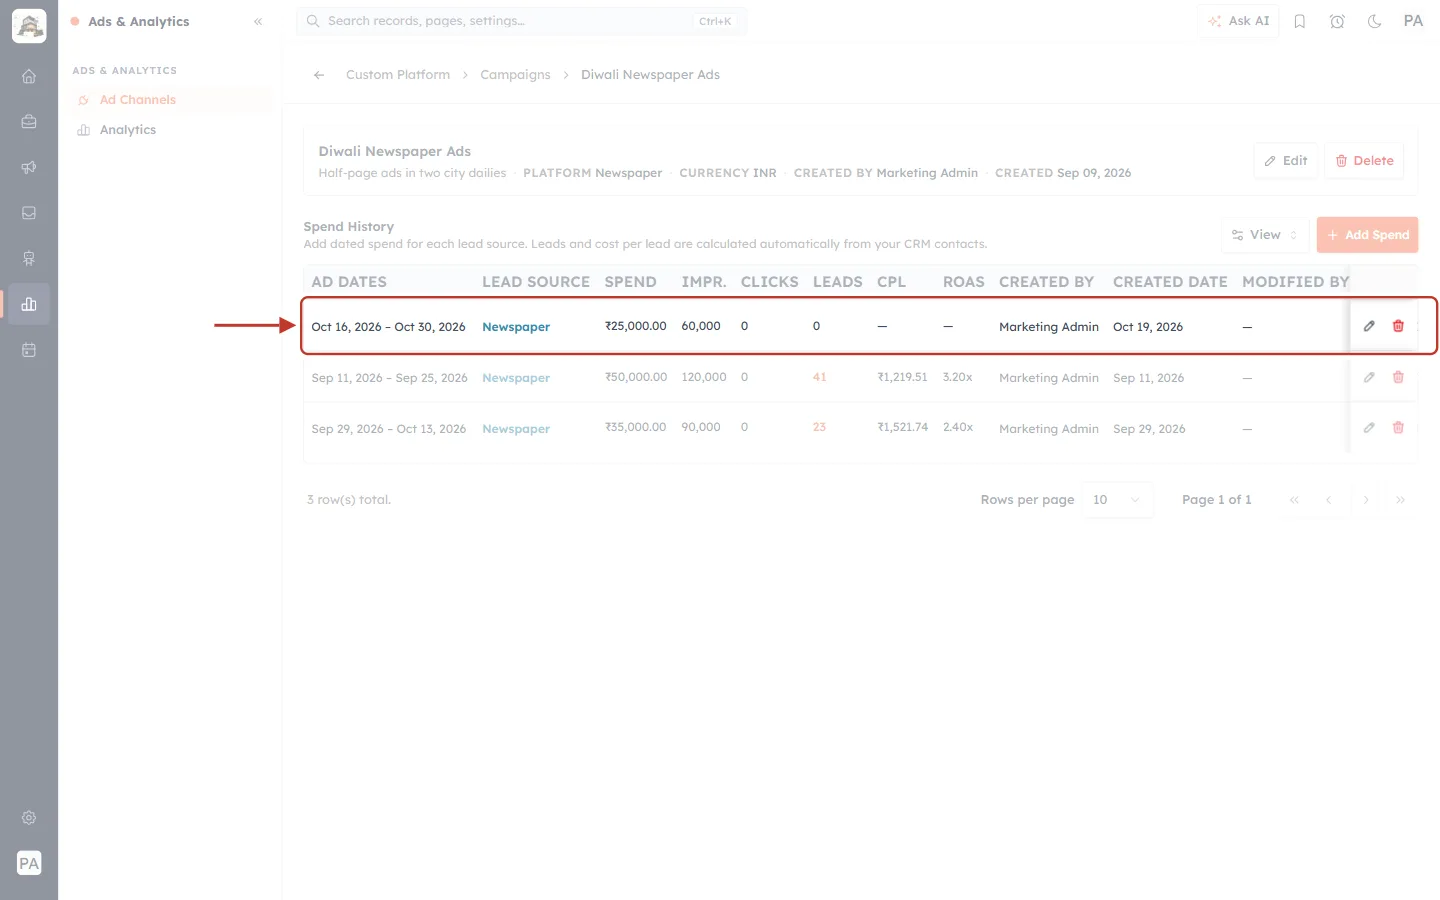The image size is (1440, 900).
Task: Delete the Oct 16, 2026 spend row
Action: (1398, 326)
